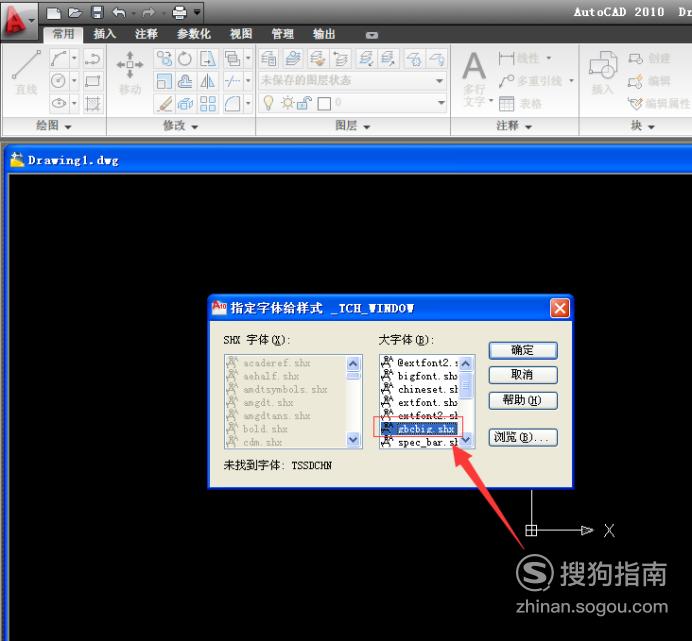The height and width of the screenshot is (641, 692).
Task: Select the 插入 block insert tool
Action: (x=603, y=73)
